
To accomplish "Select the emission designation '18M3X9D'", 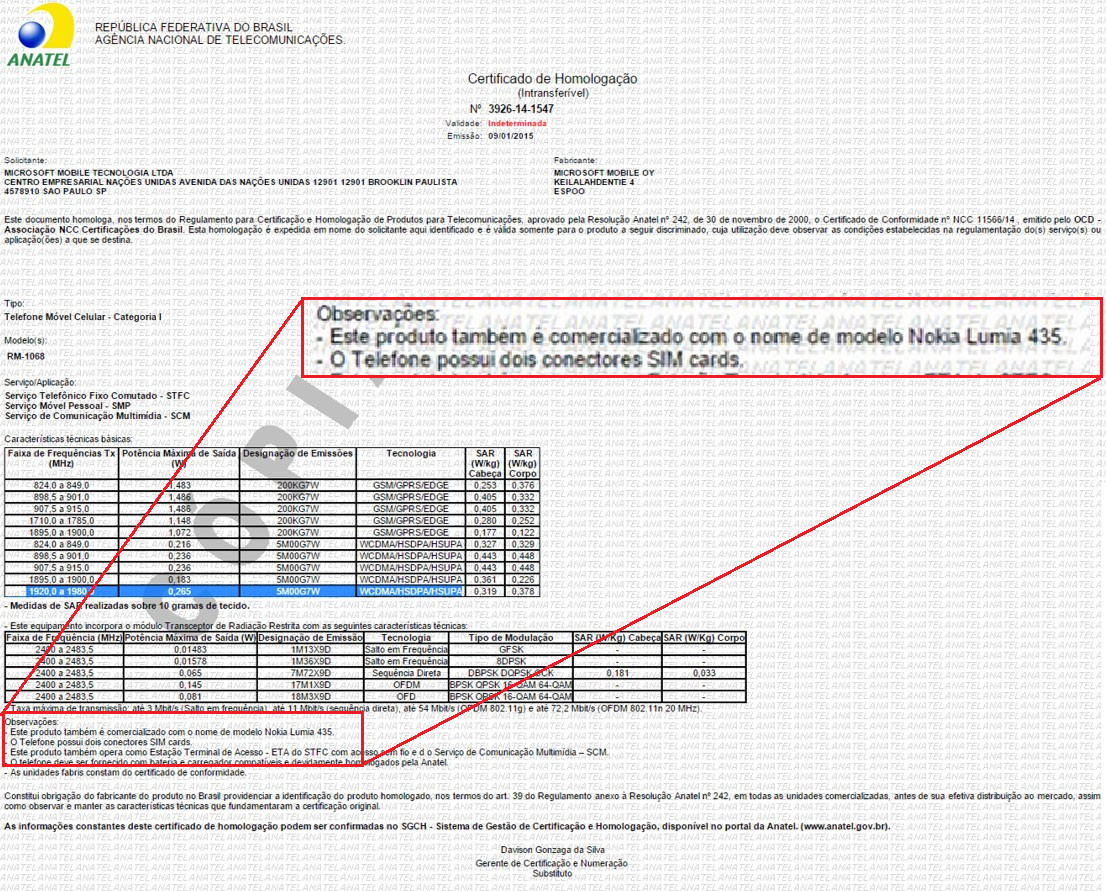I will pyautogui.click(x=310, y=697).
